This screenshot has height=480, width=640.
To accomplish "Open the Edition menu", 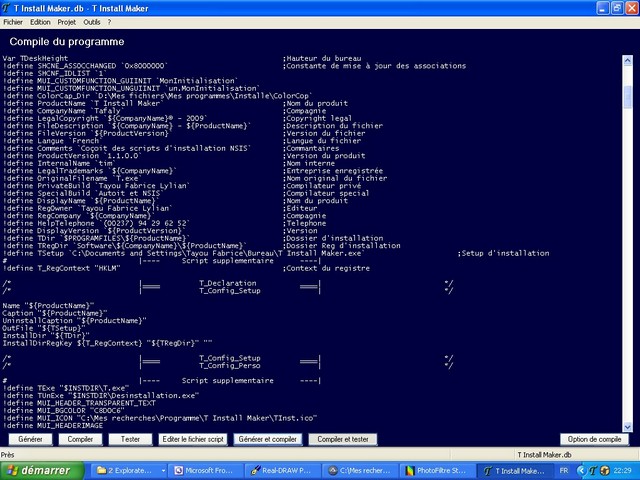I will pyautogui.click(x=40, y=22).
